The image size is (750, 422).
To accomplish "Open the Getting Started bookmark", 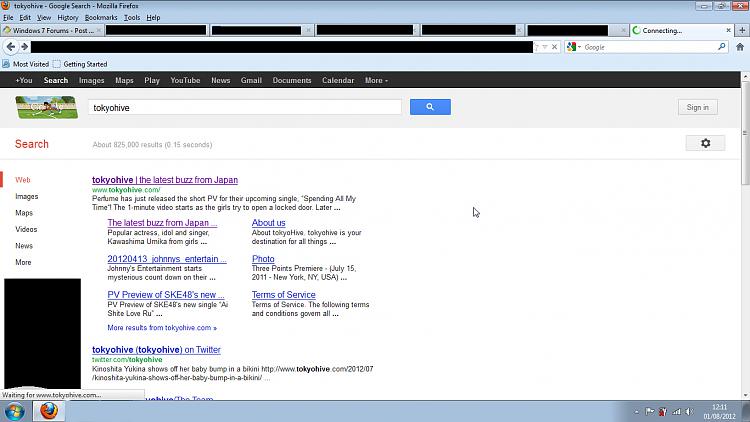I will pos(80,64).
